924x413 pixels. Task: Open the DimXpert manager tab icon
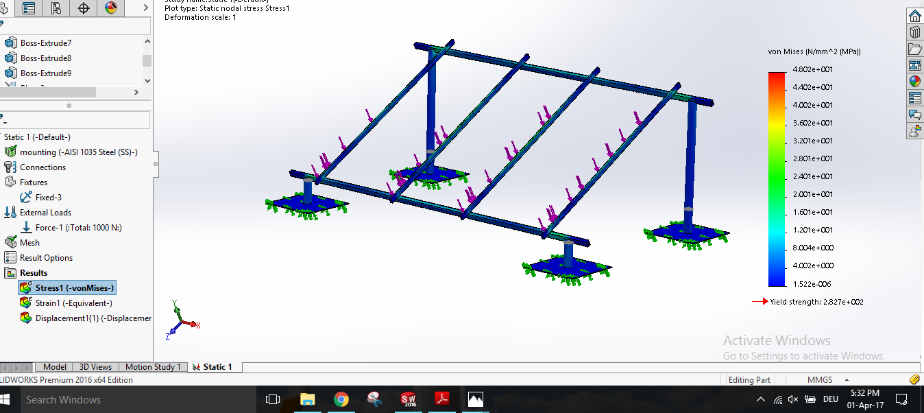coord(83,8)
